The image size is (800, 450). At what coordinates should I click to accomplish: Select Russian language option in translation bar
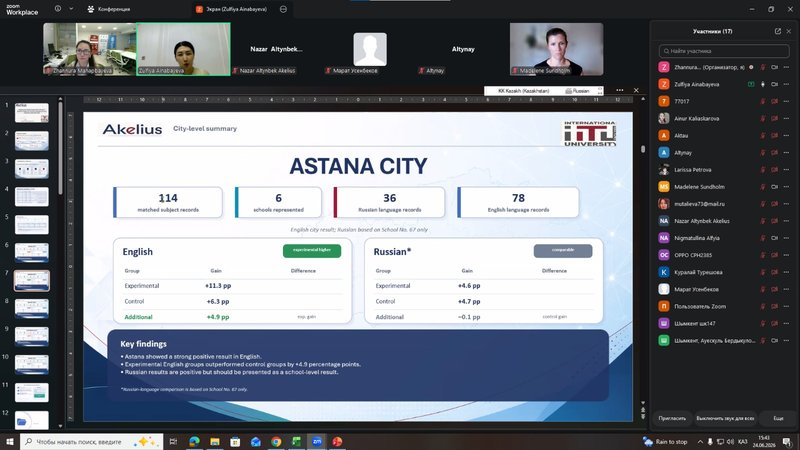tap(577, 90)
